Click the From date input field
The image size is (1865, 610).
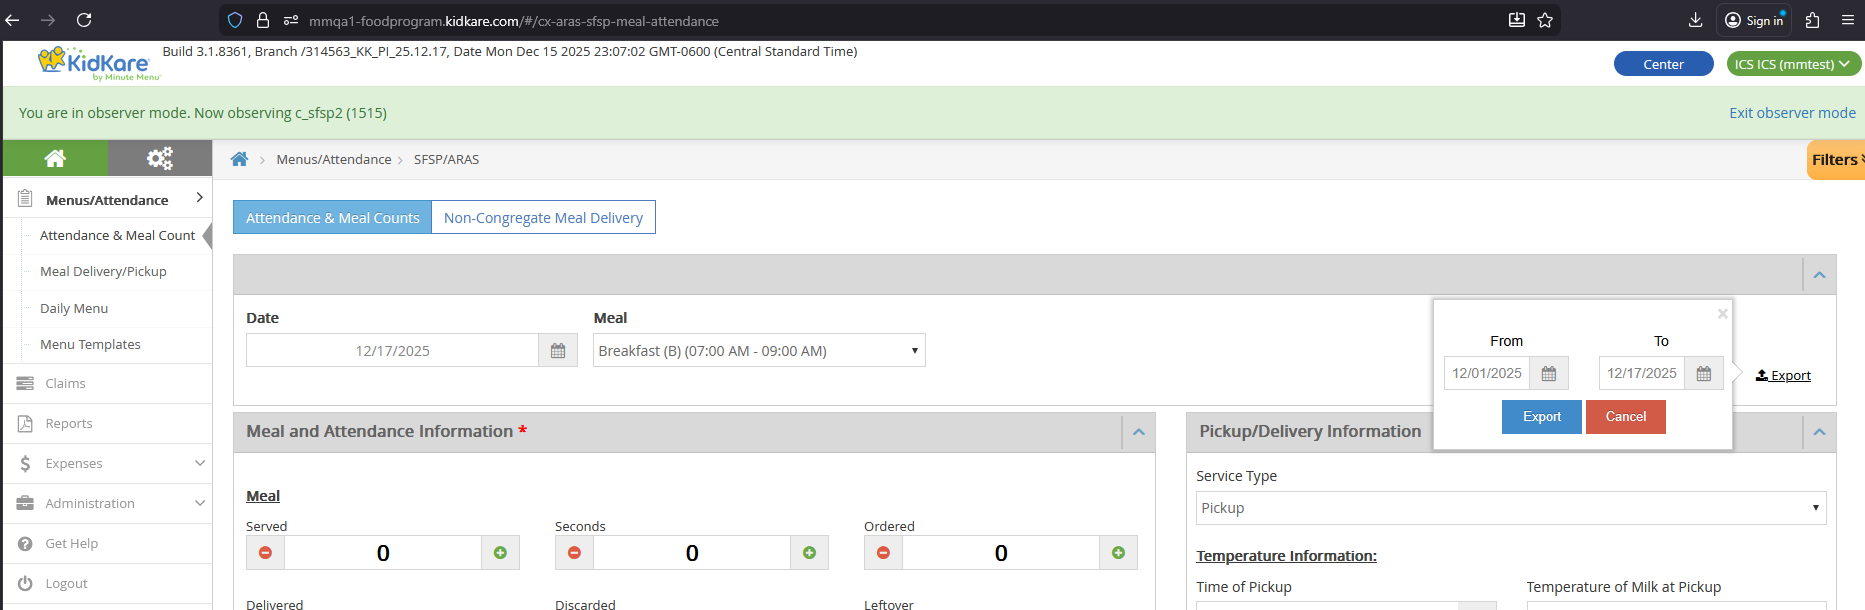1487,373
